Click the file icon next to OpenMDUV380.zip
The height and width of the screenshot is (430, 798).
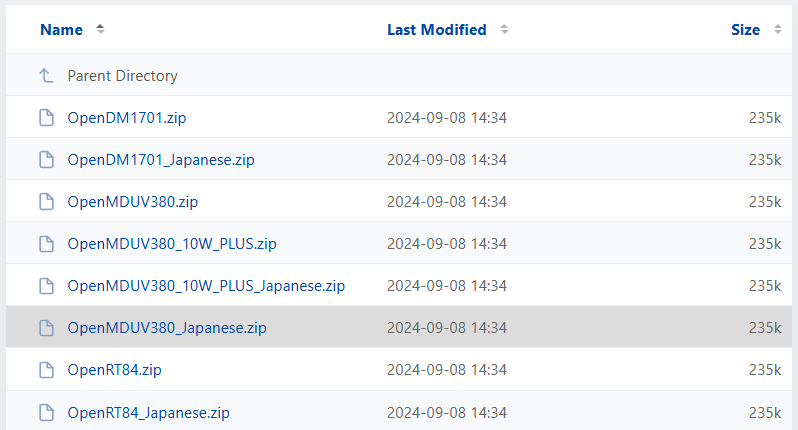click(x=46, y=202)
